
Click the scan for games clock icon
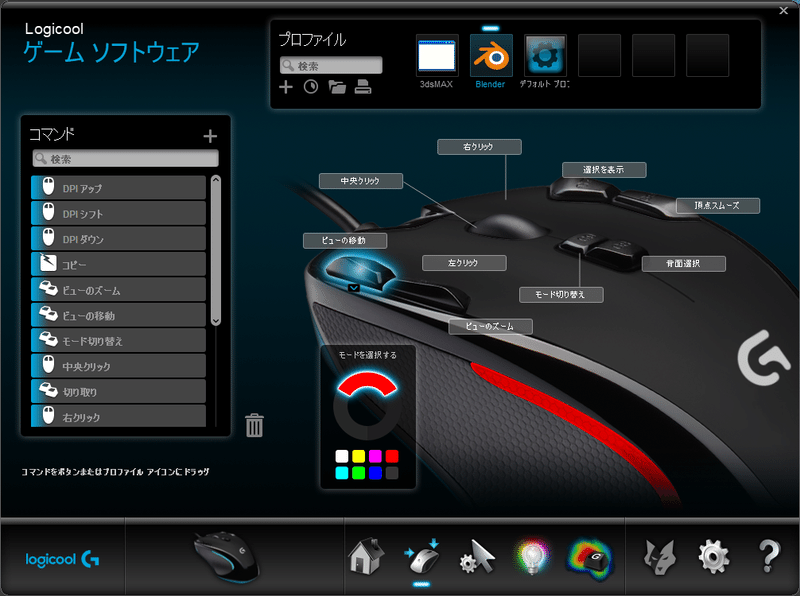pos(311,87)
